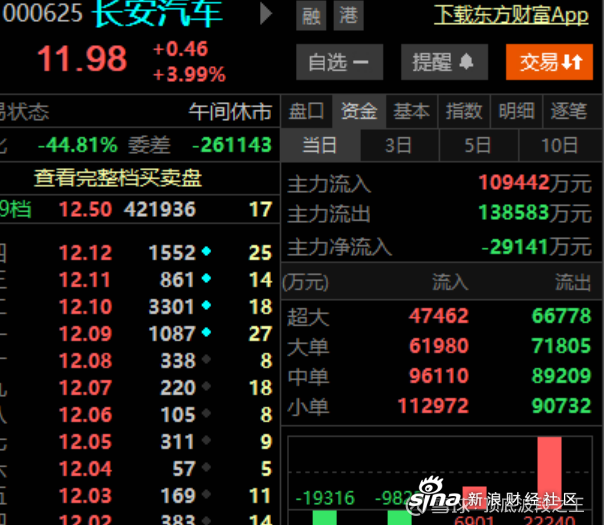Open 查看完整档买卖盘 link
This screenshot has width=604, height=525.
tap(118, 178)
